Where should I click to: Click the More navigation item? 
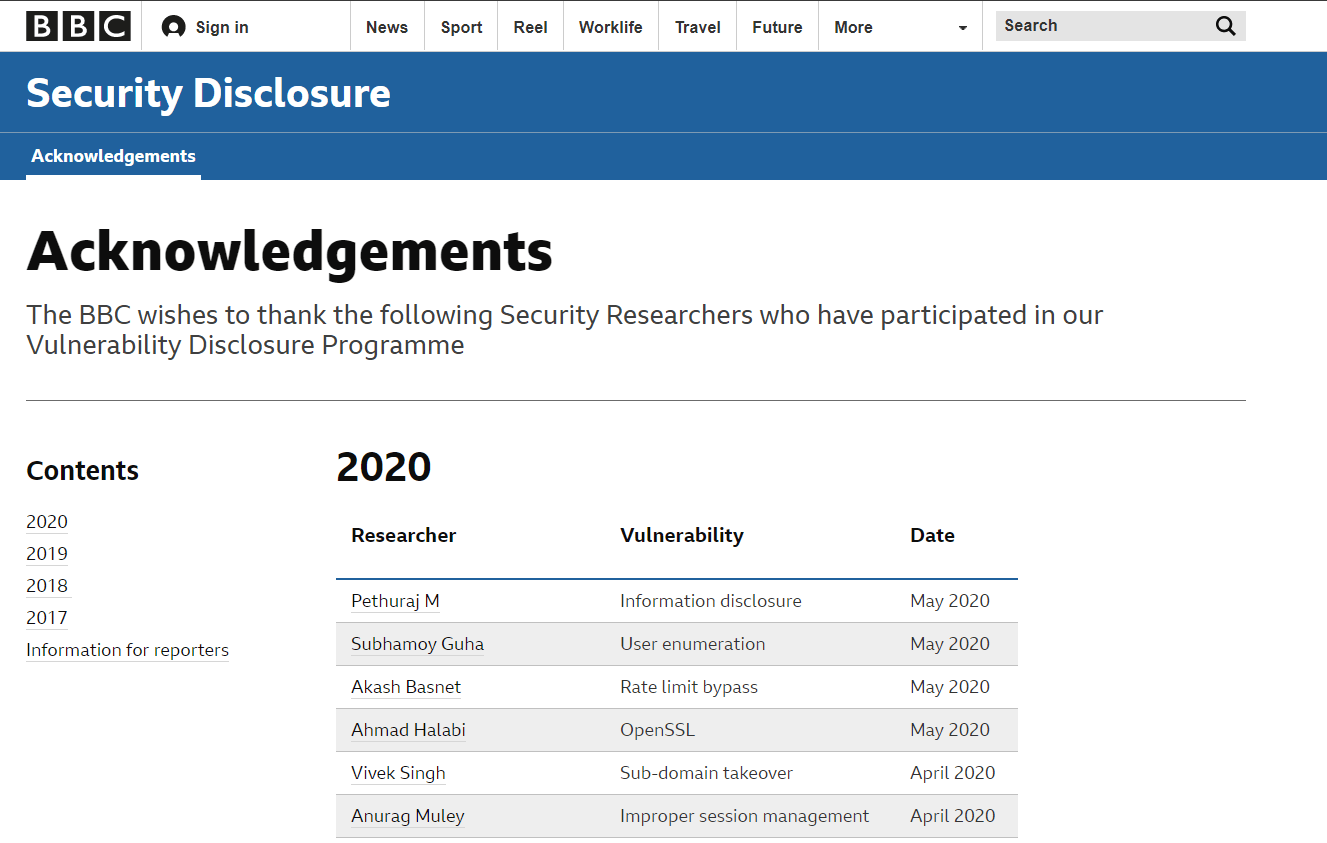853,27
